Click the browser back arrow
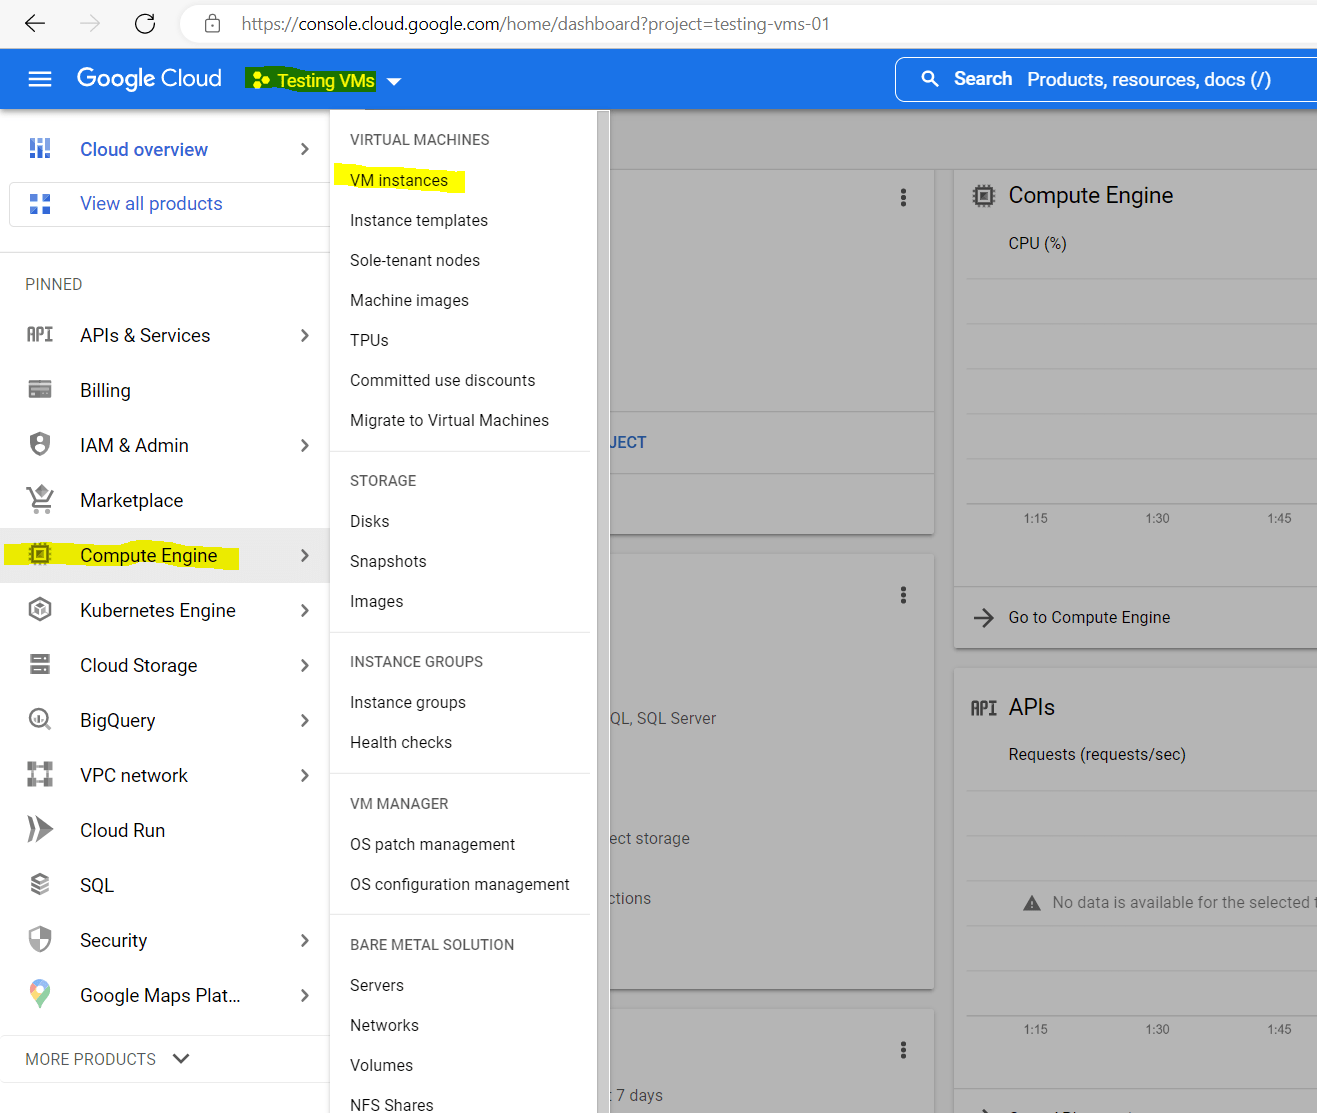The image size is (1317, 1113). pyautogui.click(x=35, y=23)
